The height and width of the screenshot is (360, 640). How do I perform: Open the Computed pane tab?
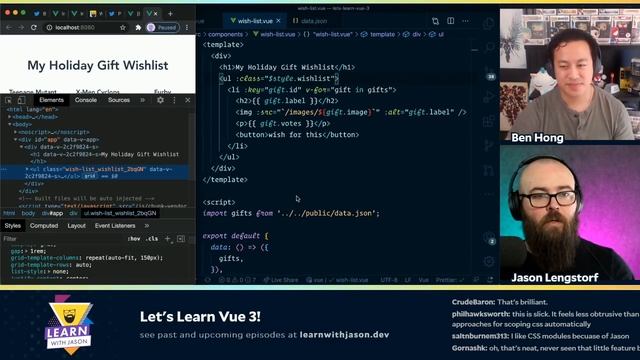44,226
